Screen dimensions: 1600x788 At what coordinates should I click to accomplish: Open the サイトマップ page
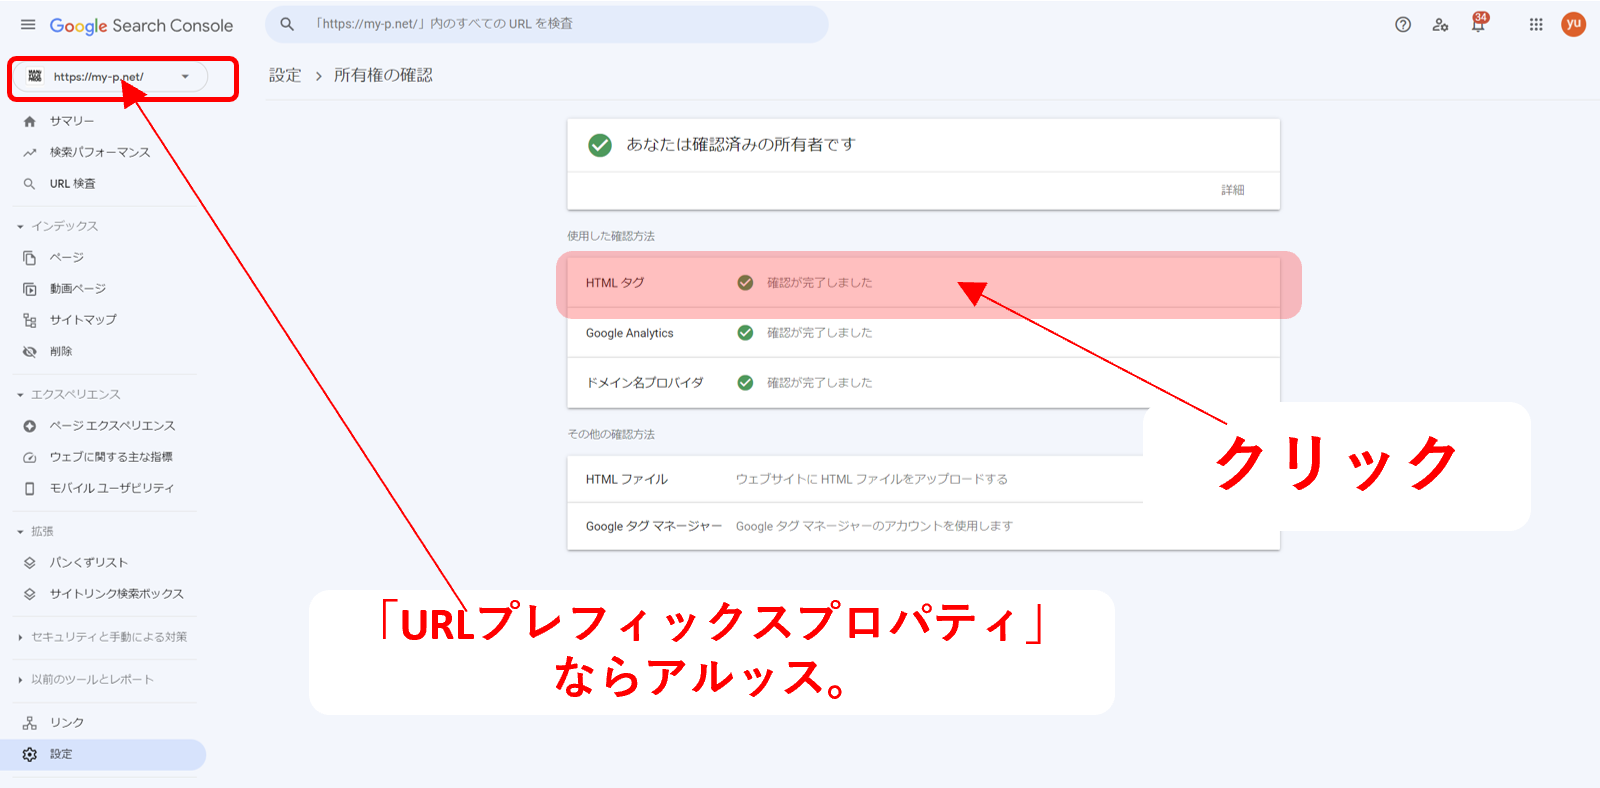click(83, 320)
